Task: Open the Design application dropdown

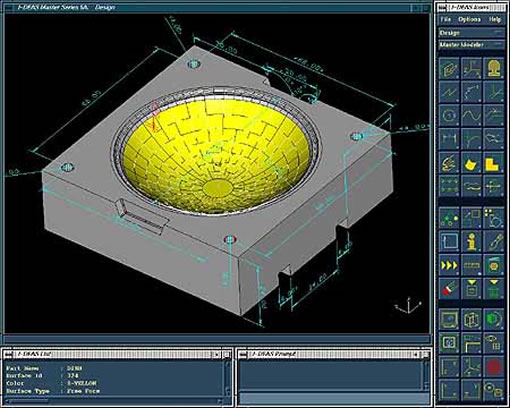Action: tap(471, 33)
